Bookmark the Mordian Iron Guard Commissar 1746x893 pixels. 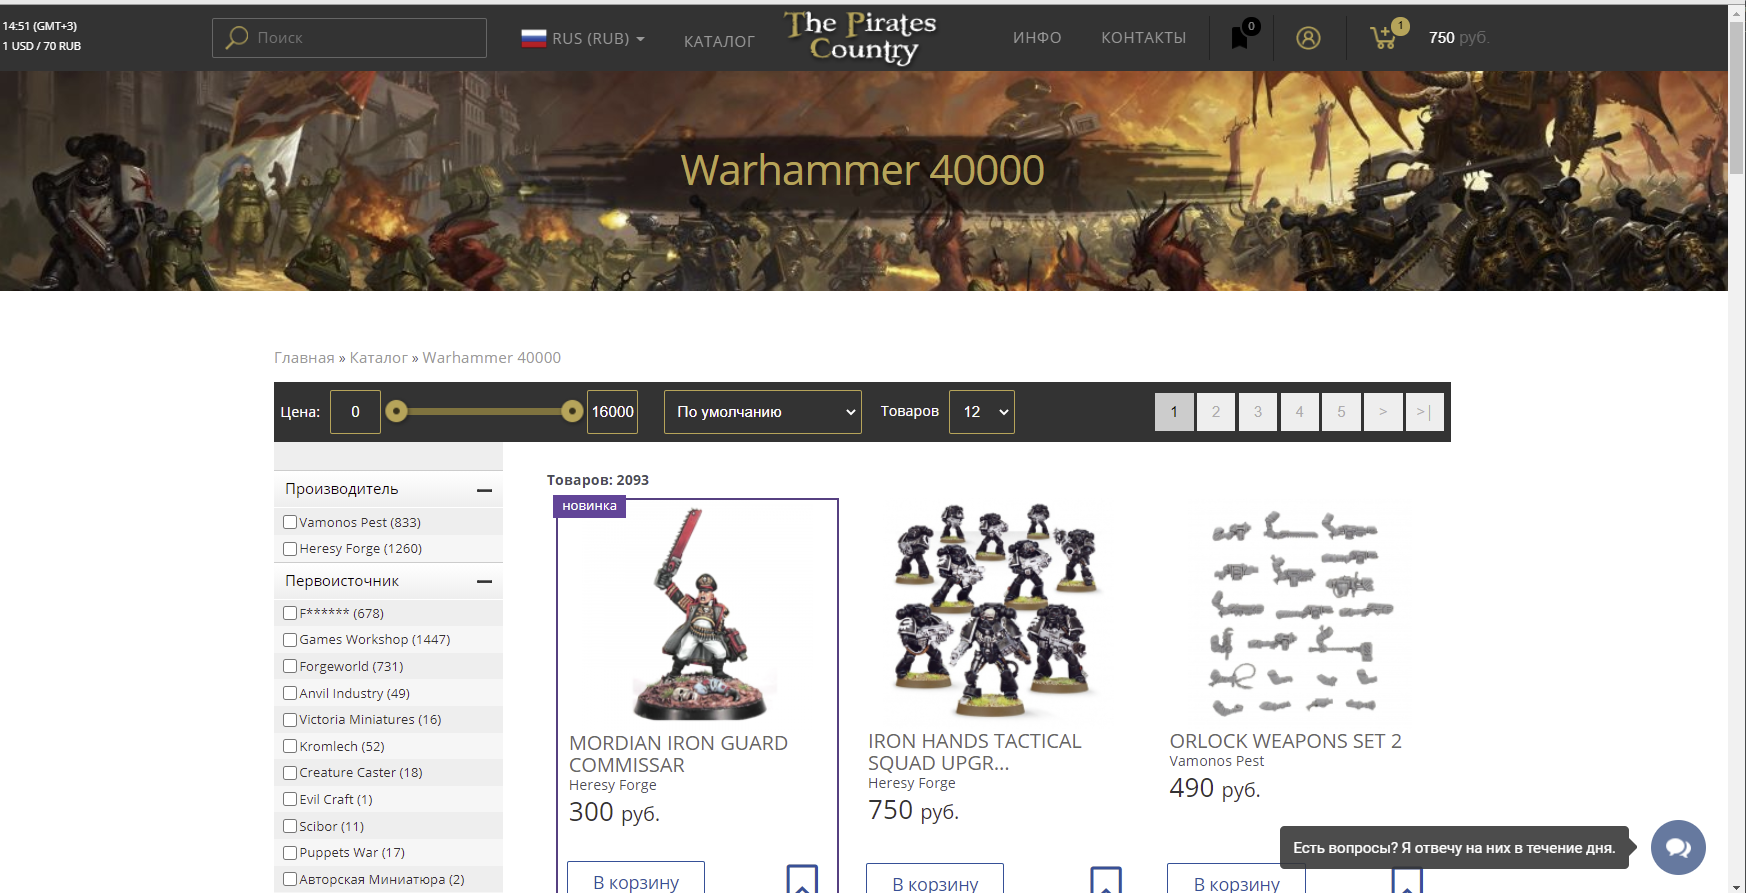[x=802, y=879]
